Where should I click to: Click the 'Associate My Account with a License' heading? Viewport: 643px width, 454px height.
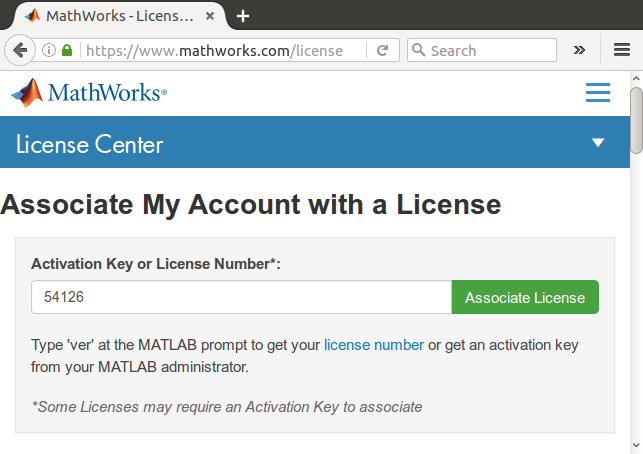coord(251,205)
